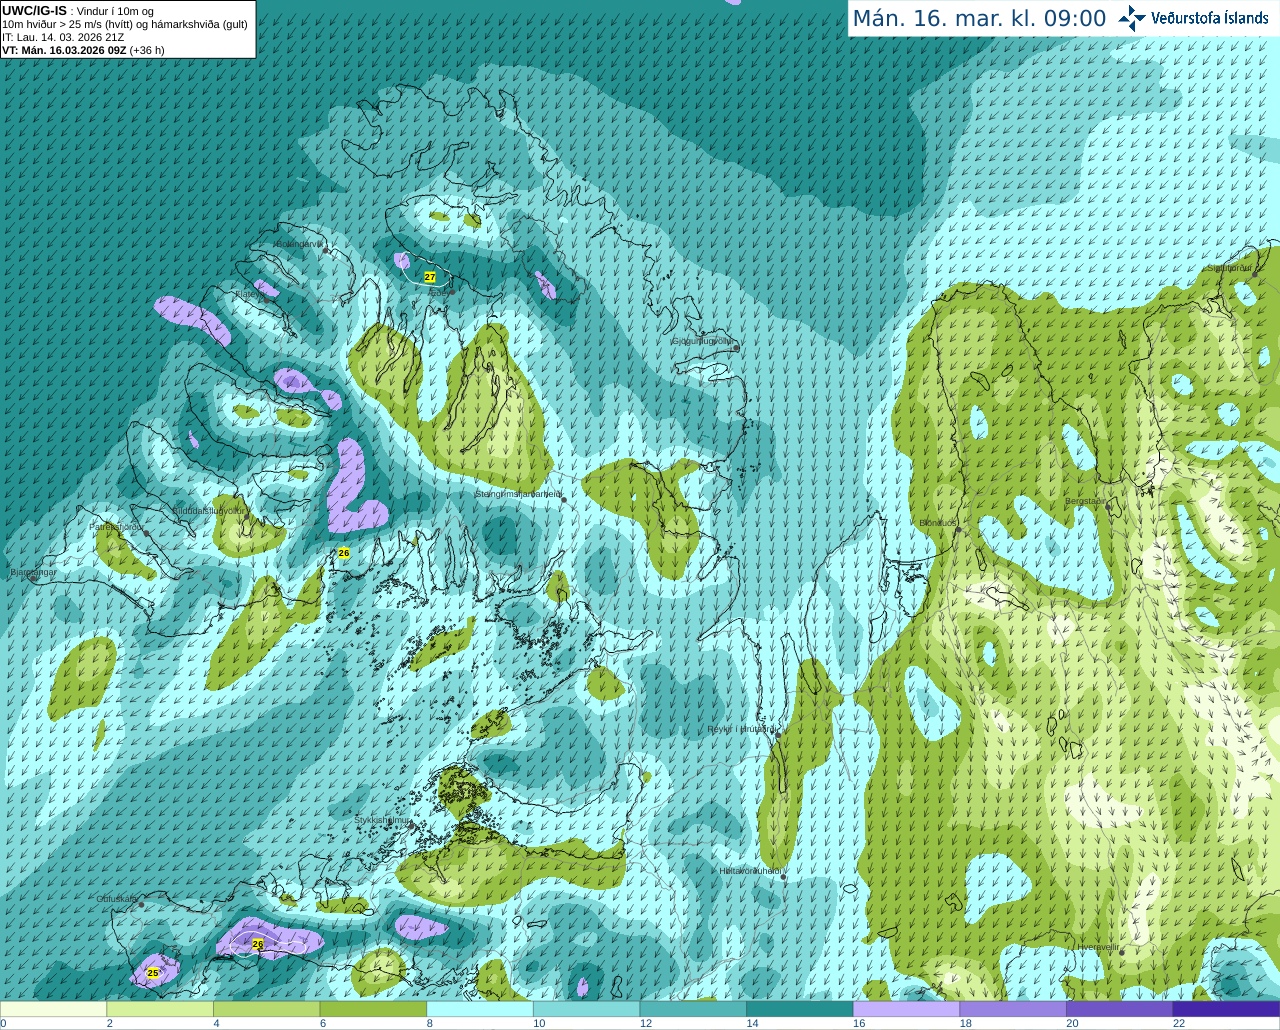Click the UWC/IG-IS Vindur í 10m title line
This screenshot has height=1030, width=1280.
coord(77,11)
